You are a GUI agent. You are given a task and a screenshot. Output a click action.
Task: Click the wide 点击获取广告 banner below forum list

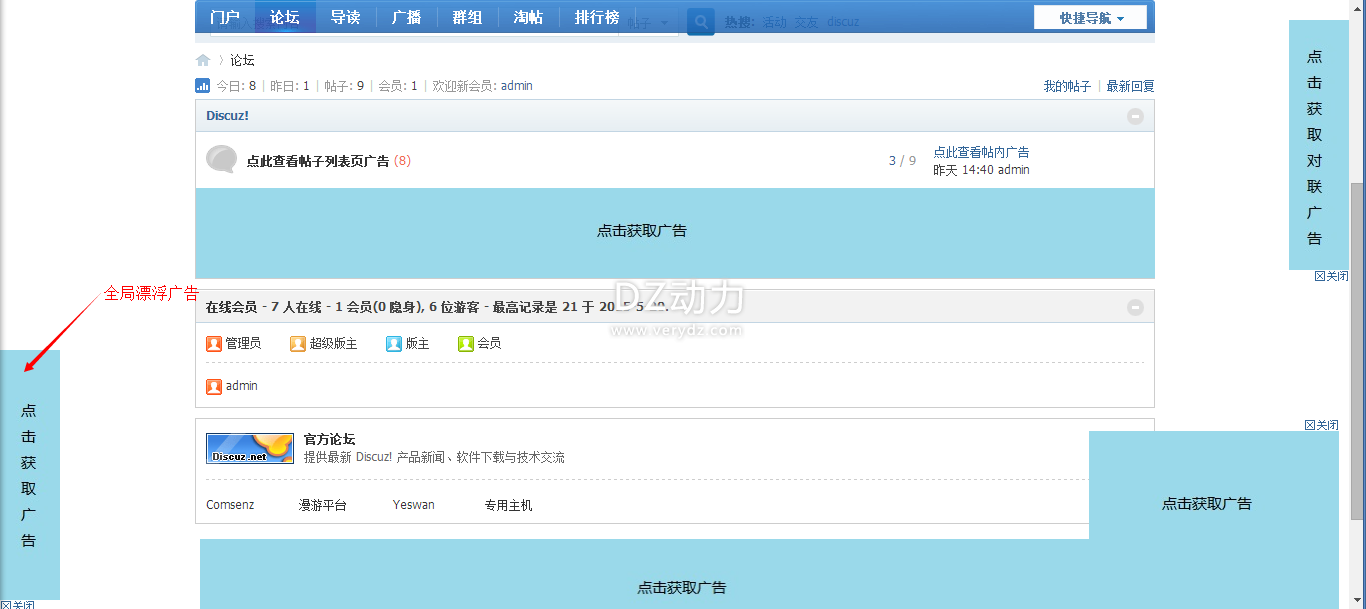[675, 231]
